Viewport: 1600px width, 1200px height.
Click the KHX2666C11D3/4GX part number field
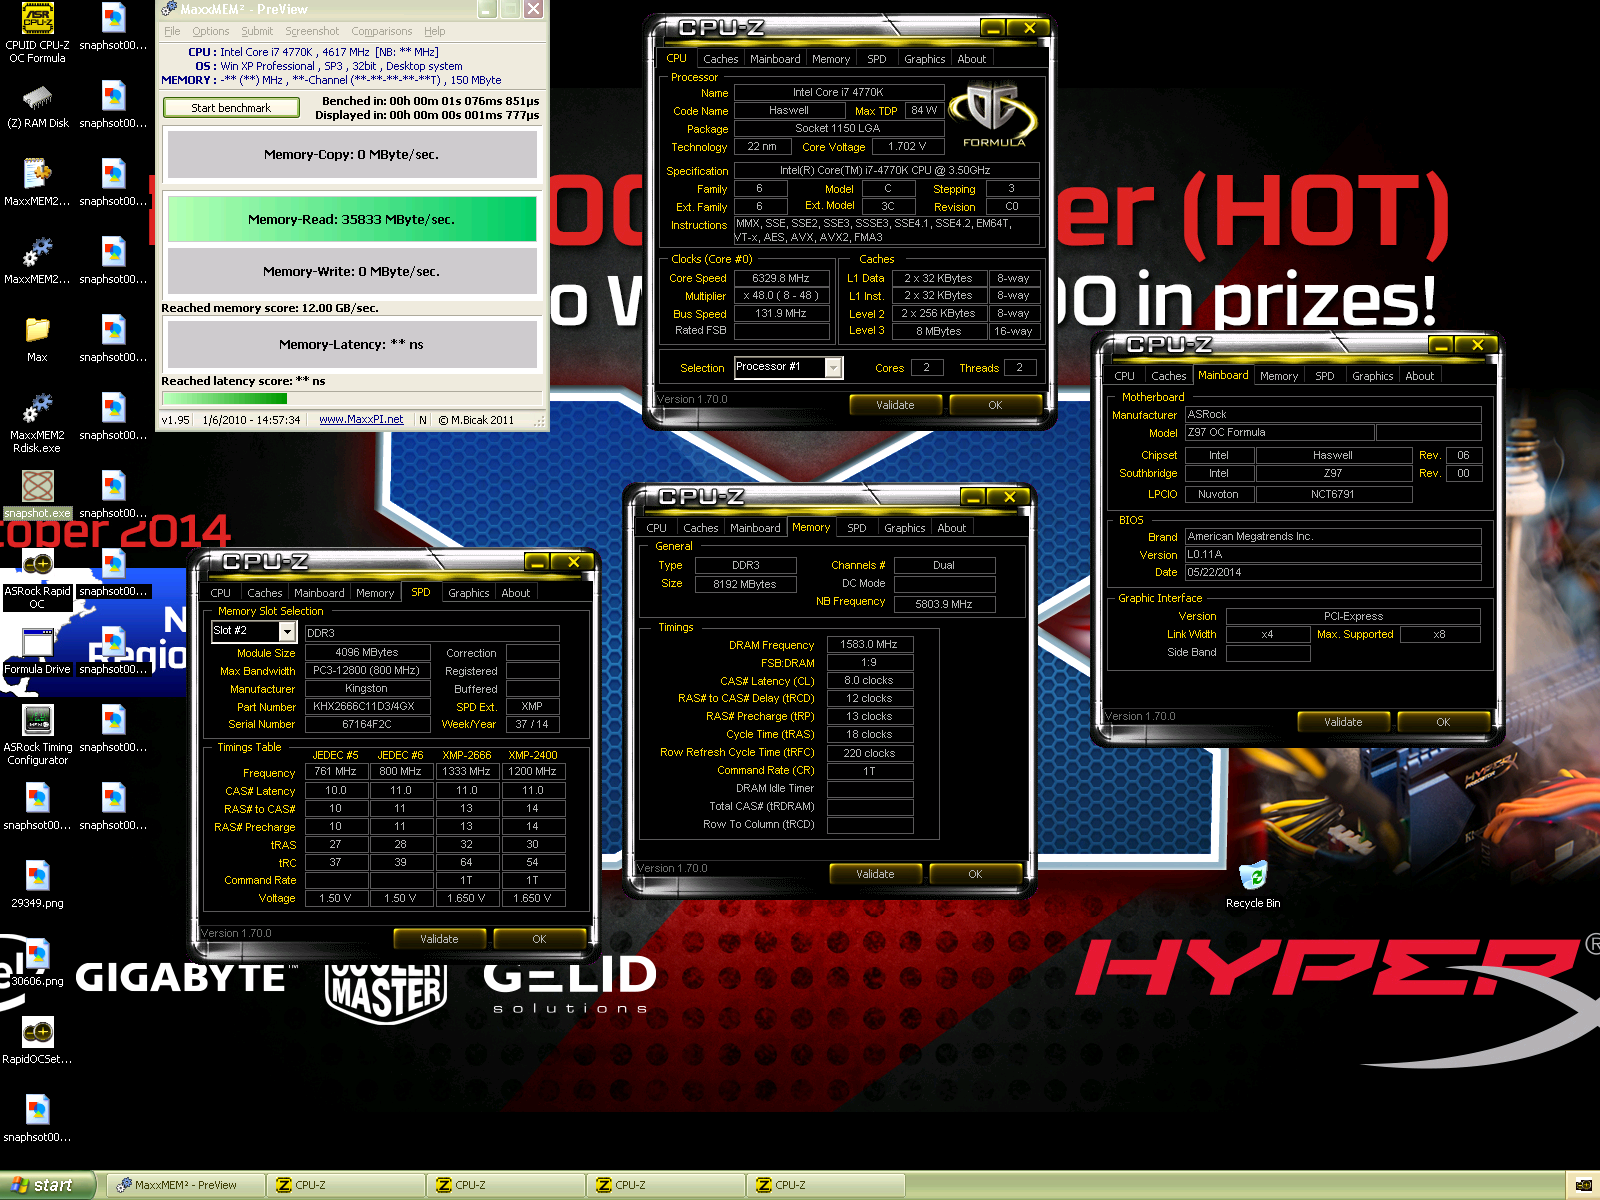pyautogui.click(x=367, y=707)
